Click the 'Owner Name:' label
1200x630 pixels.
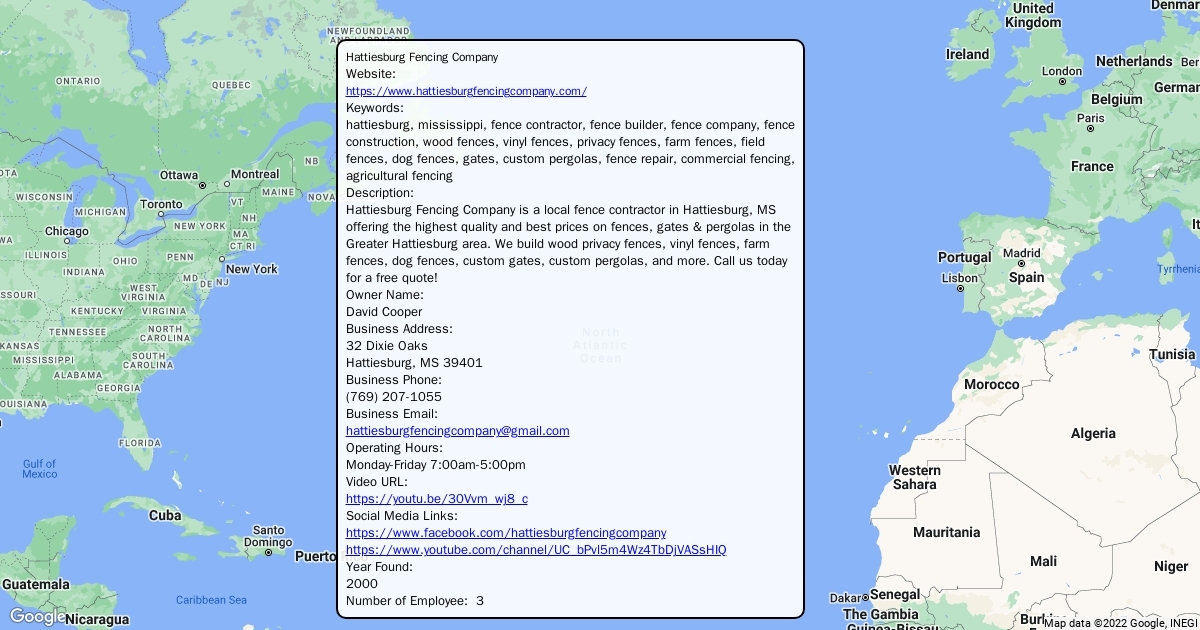(385, 295)
